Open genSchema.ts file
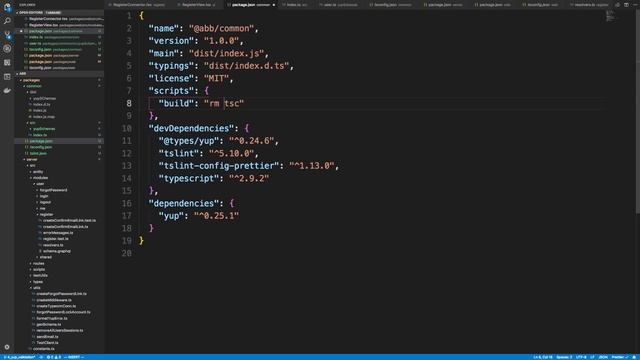 click(49, 324)
